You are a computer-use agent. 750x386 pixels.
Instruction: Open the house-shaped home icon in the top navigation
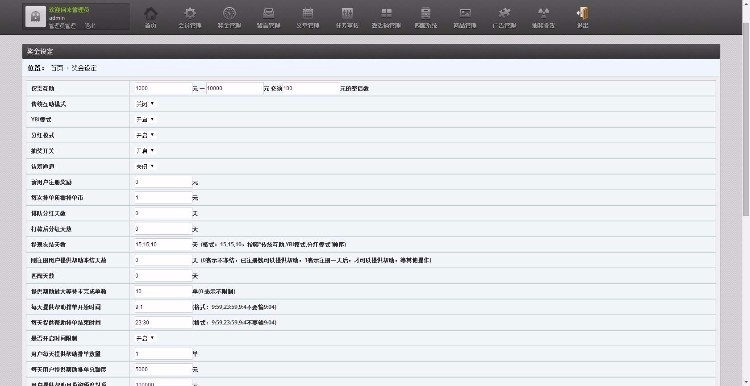151,13
